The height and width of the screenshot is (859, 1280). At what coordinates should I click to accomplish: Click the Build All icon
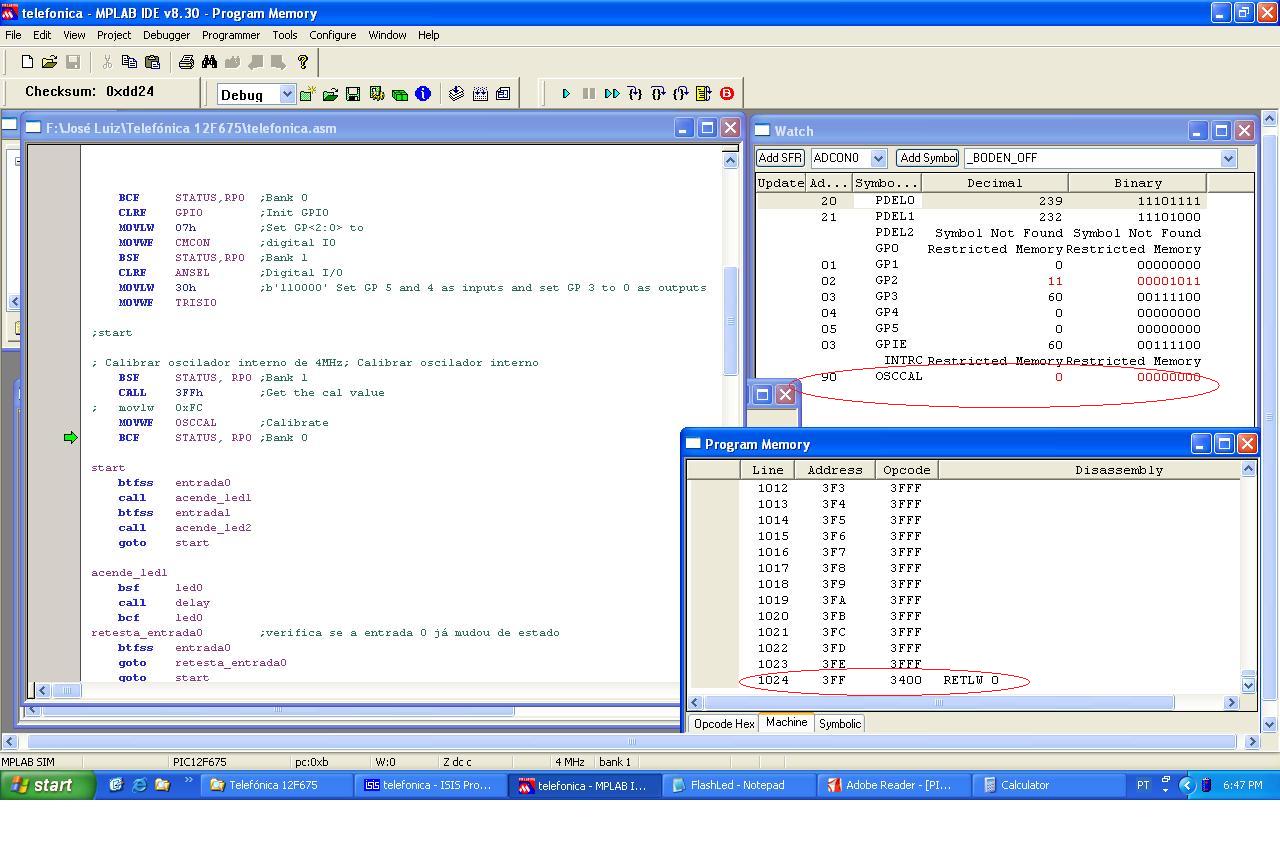(480, 94)
